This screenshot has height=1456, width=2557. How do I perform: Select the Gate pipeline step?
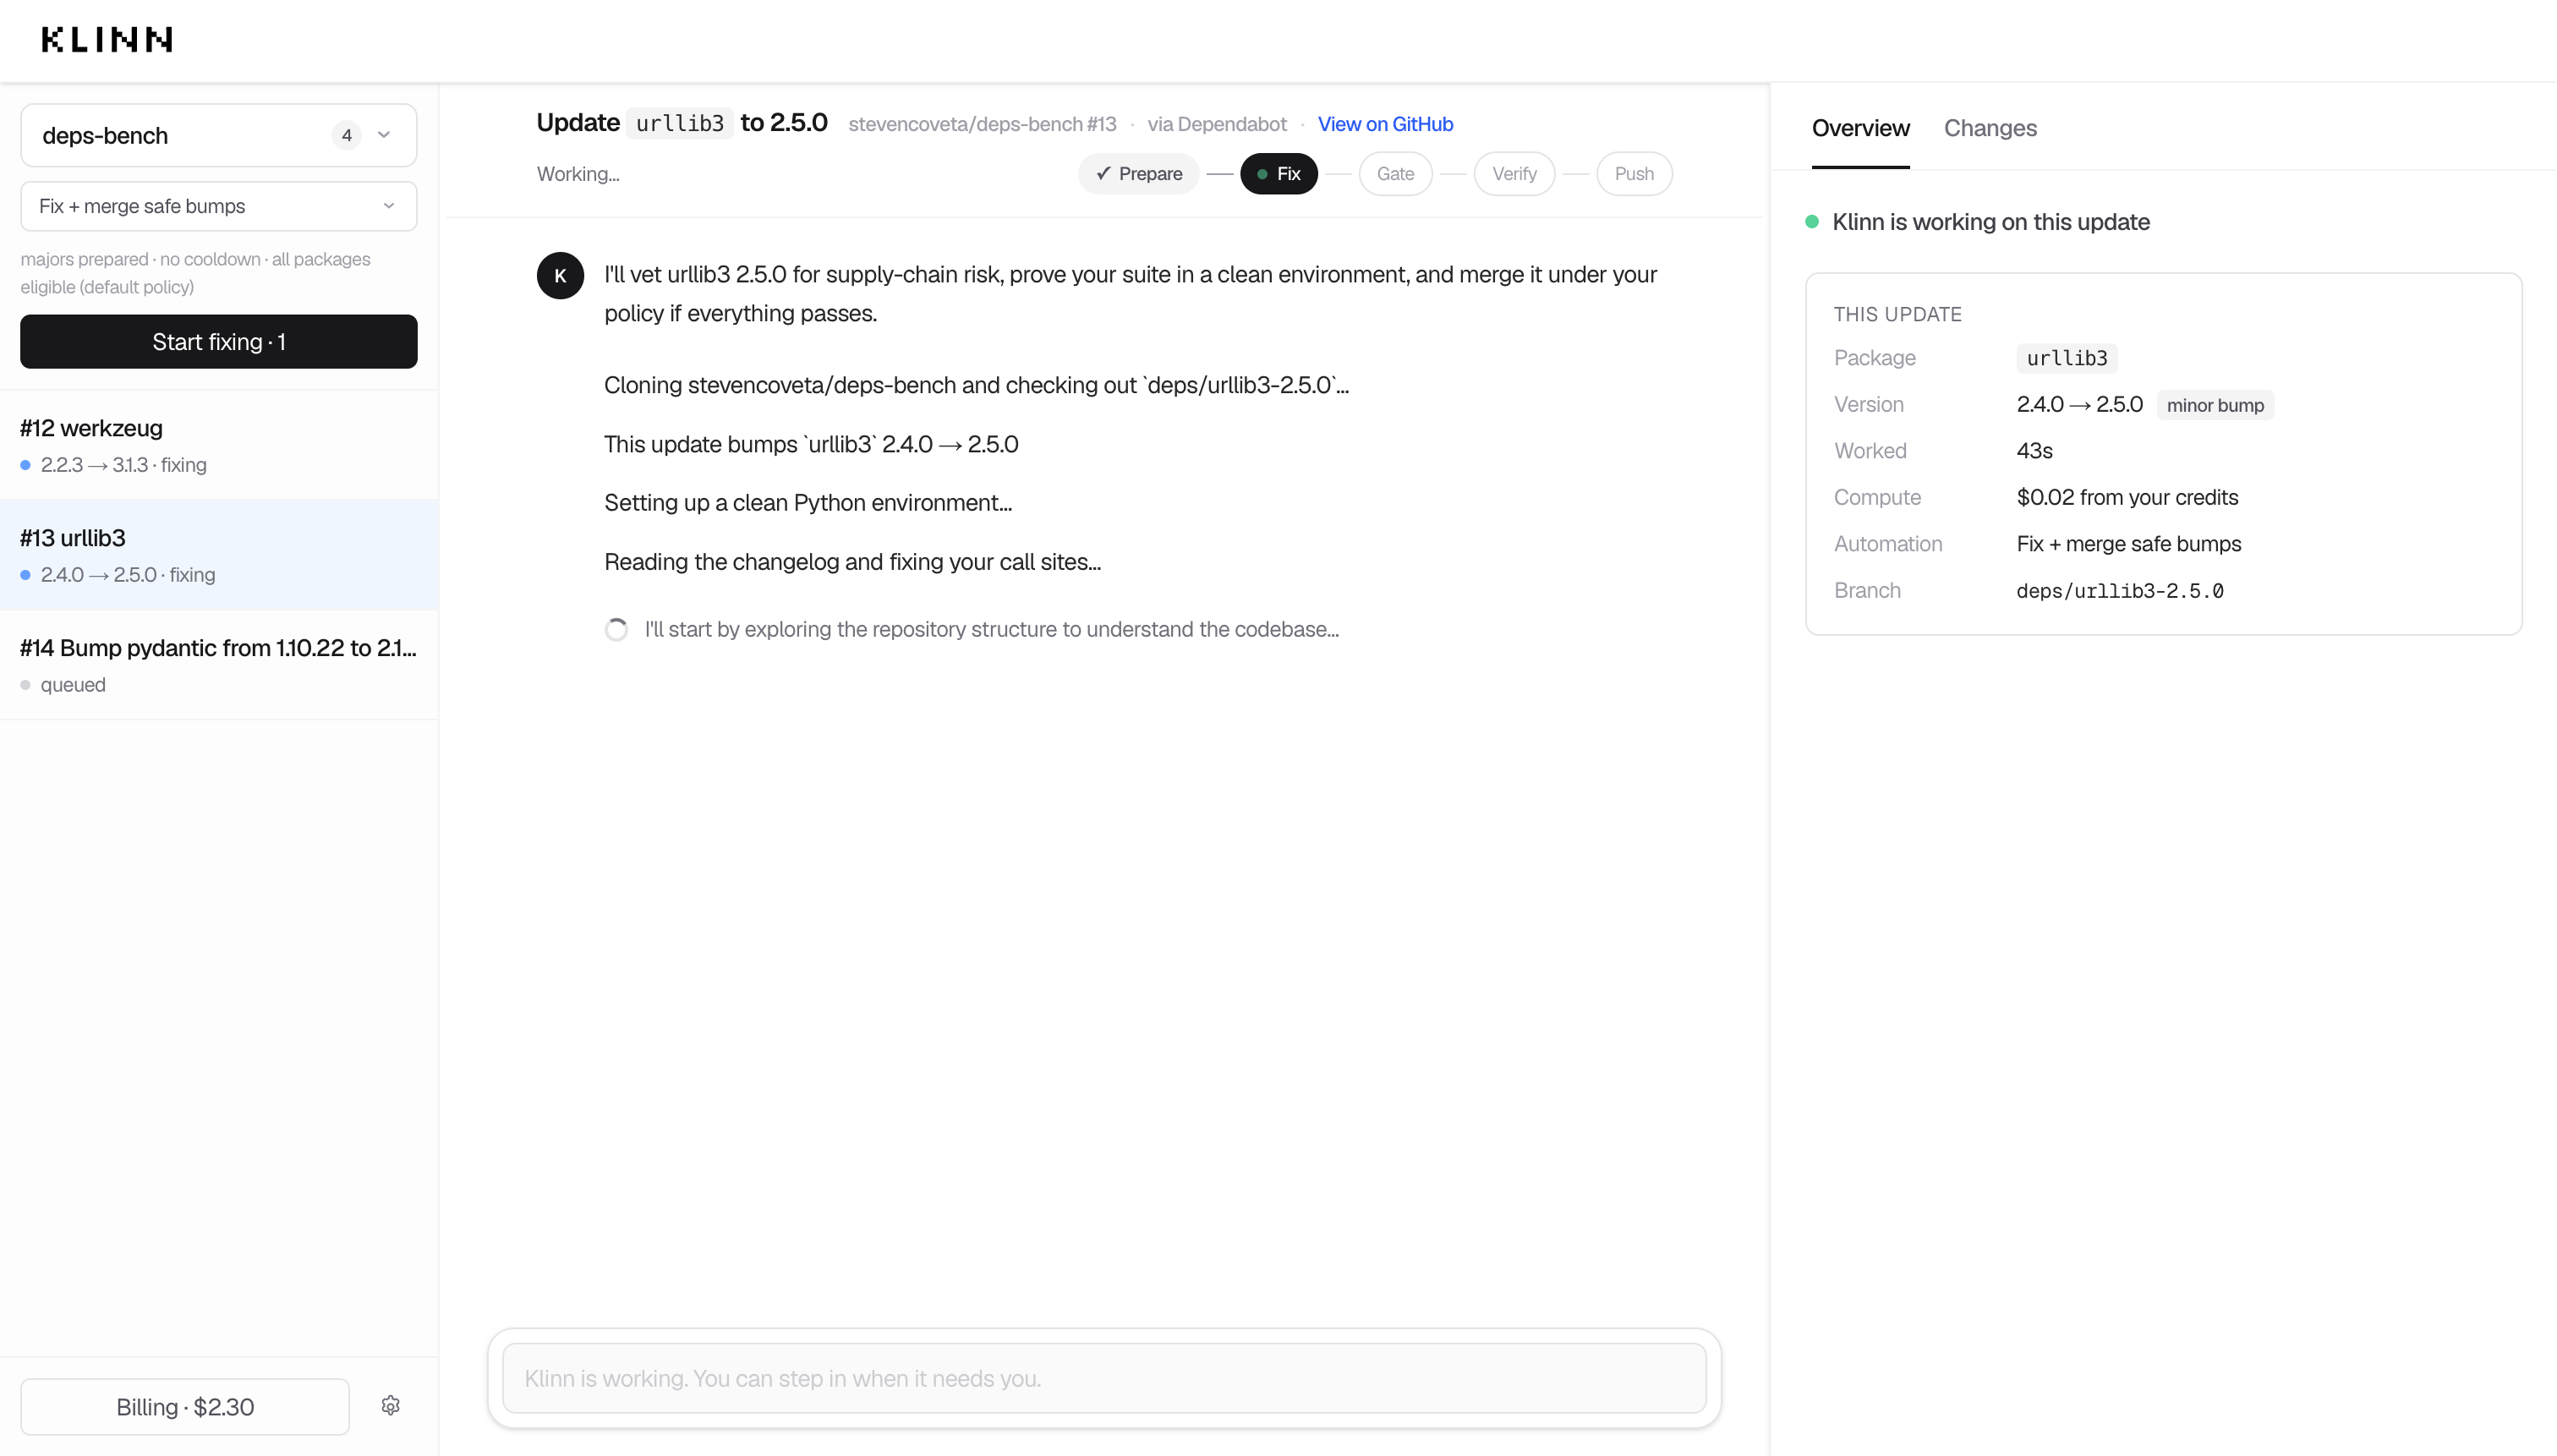click(x=1395, y=173)
